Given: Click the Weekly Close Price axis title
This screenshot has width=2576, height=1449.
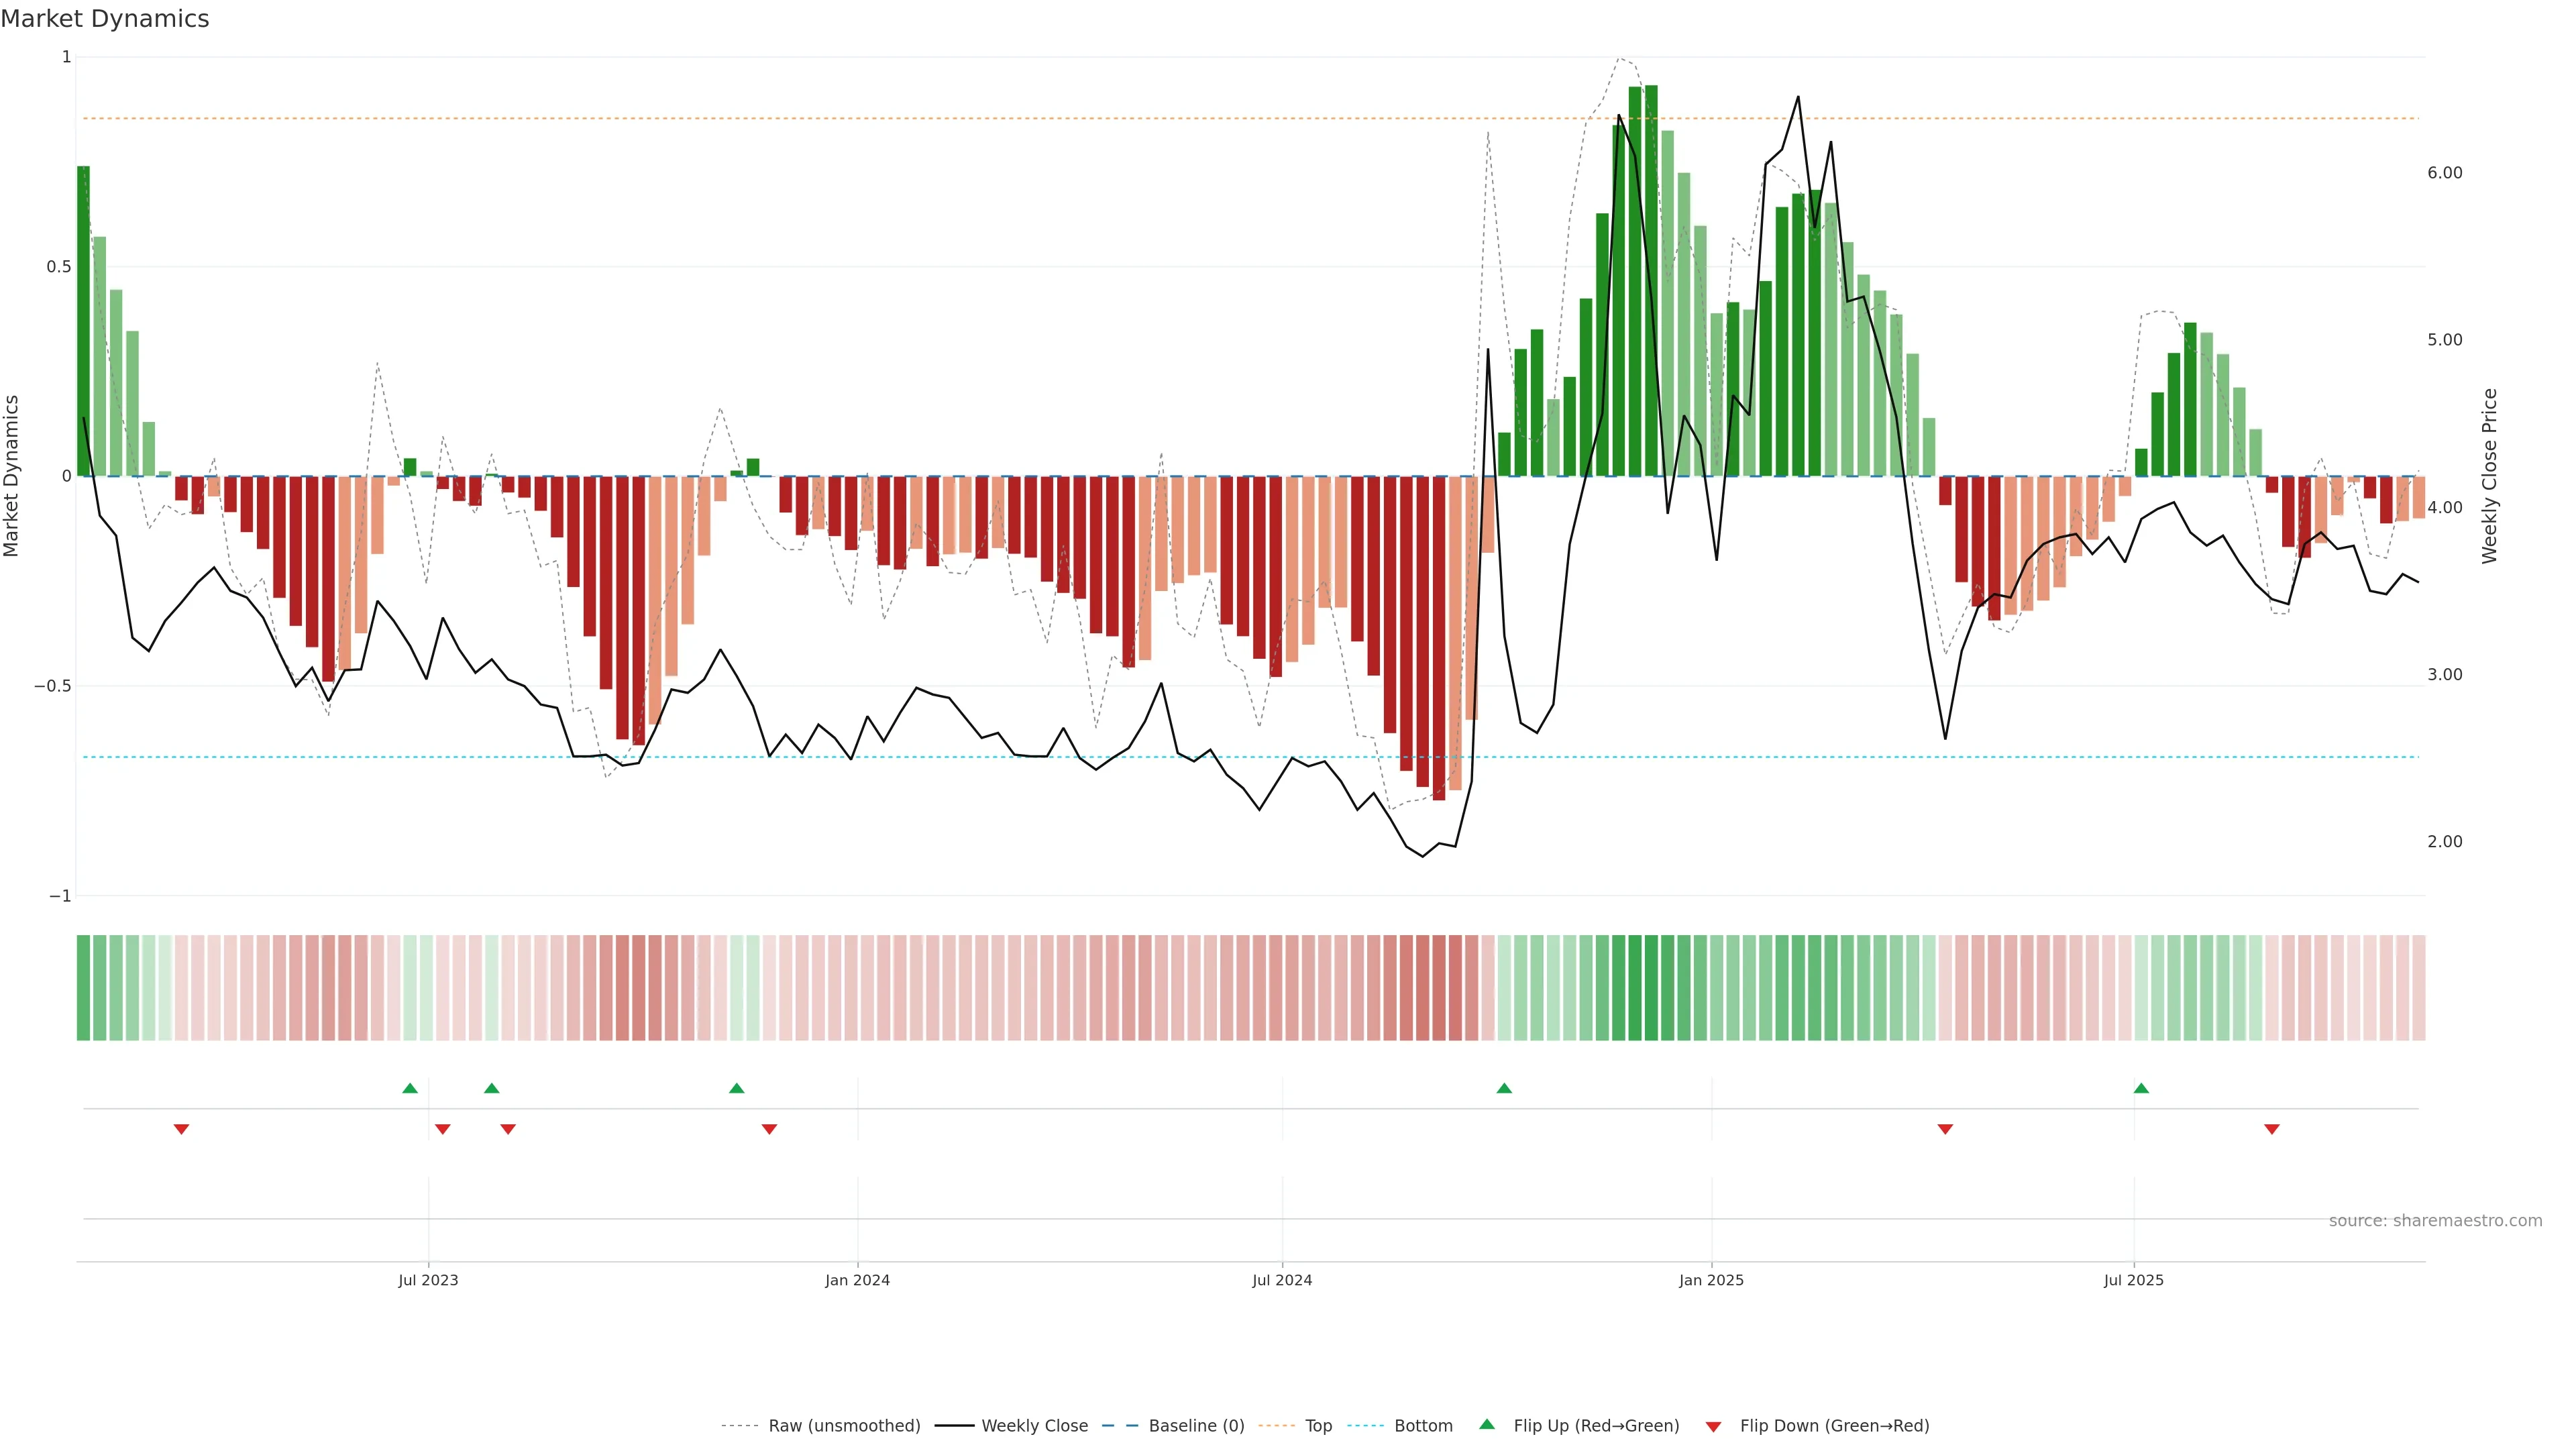Looking at the screenshot, I should 2490,476.
